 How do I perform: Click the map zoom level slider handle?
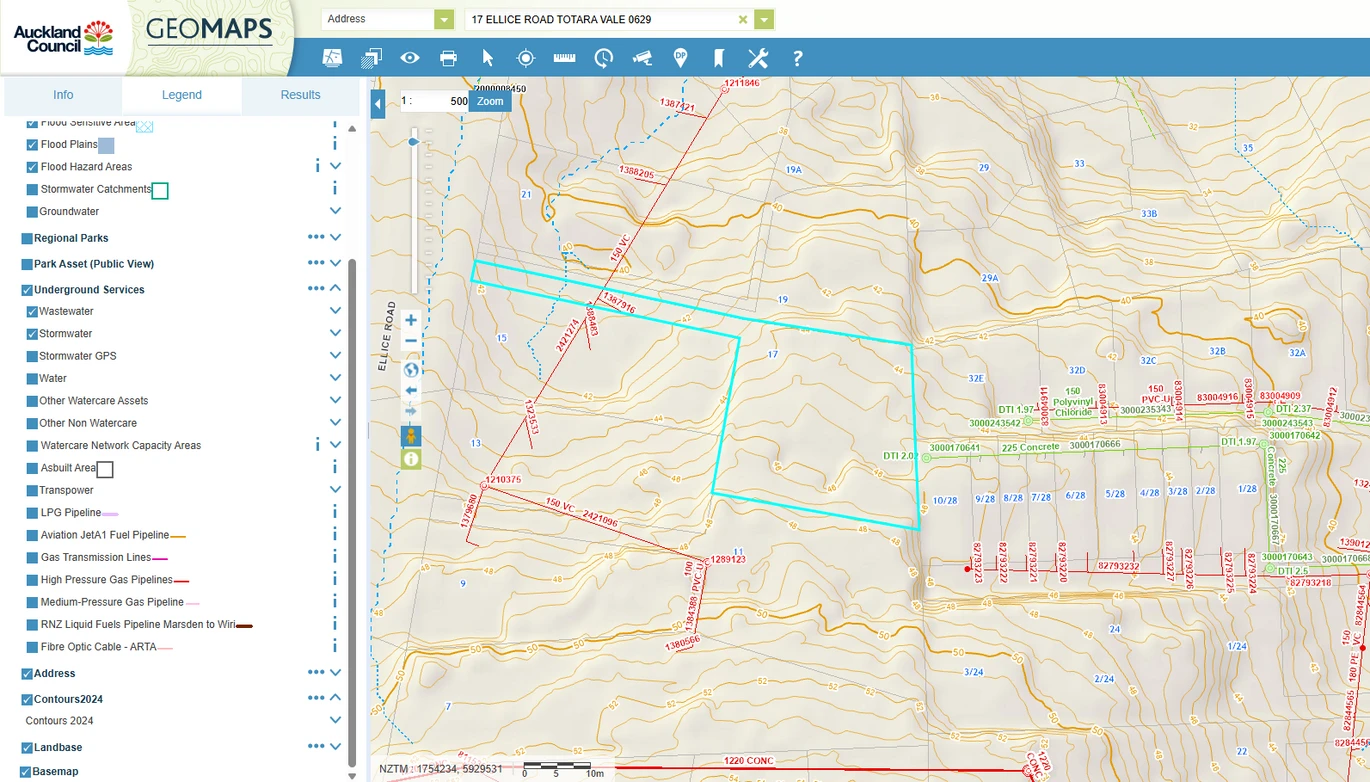point(412,143)
